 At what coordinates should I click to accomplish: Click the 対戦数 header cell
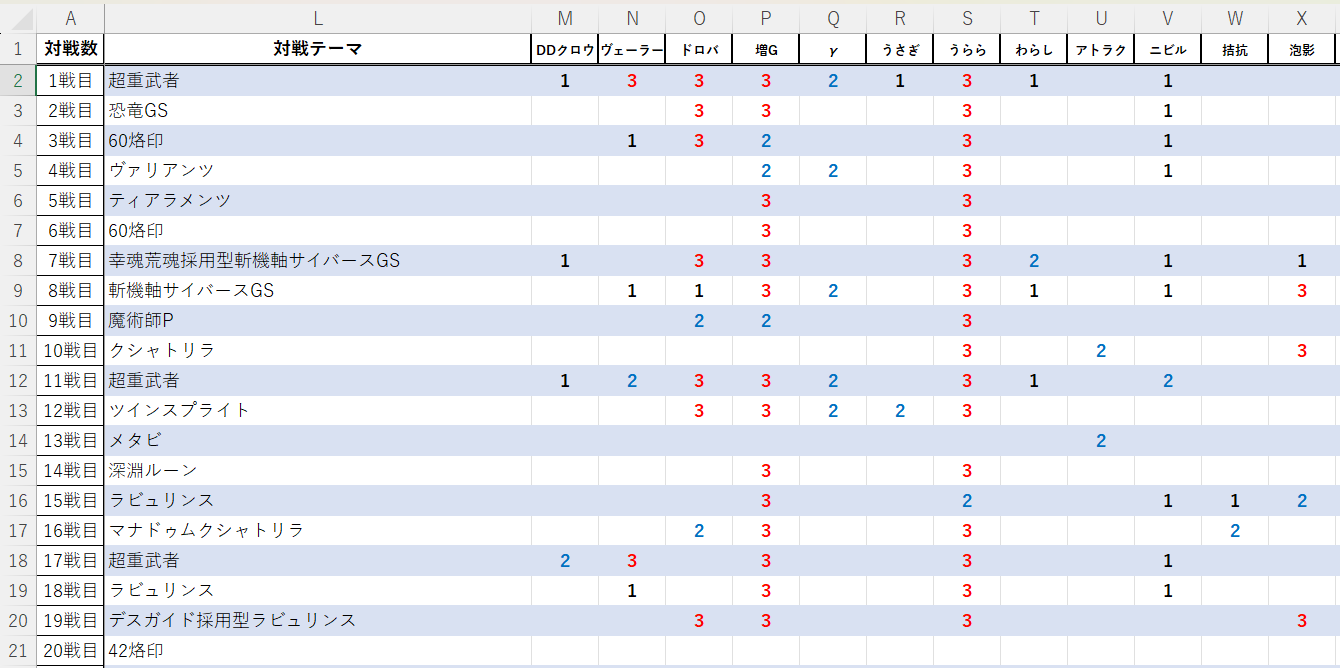[70, 49]
